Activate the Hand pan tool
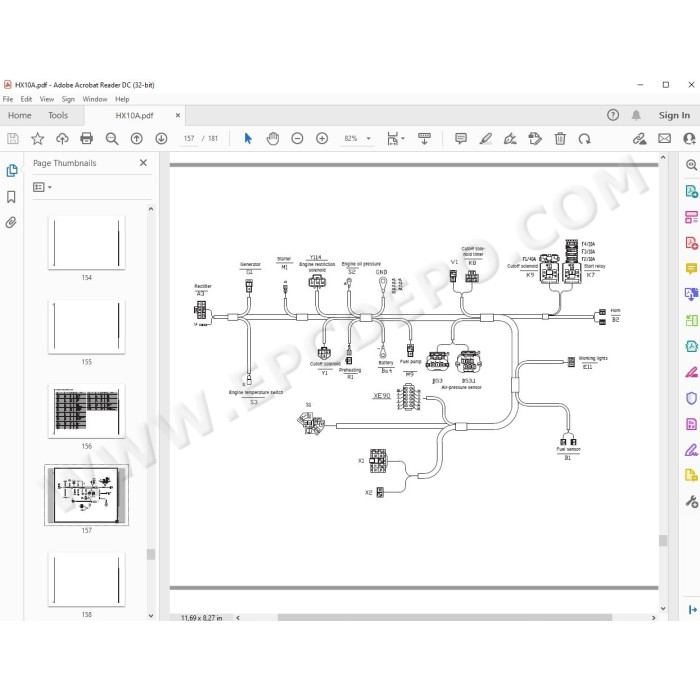 coord(272,139)
